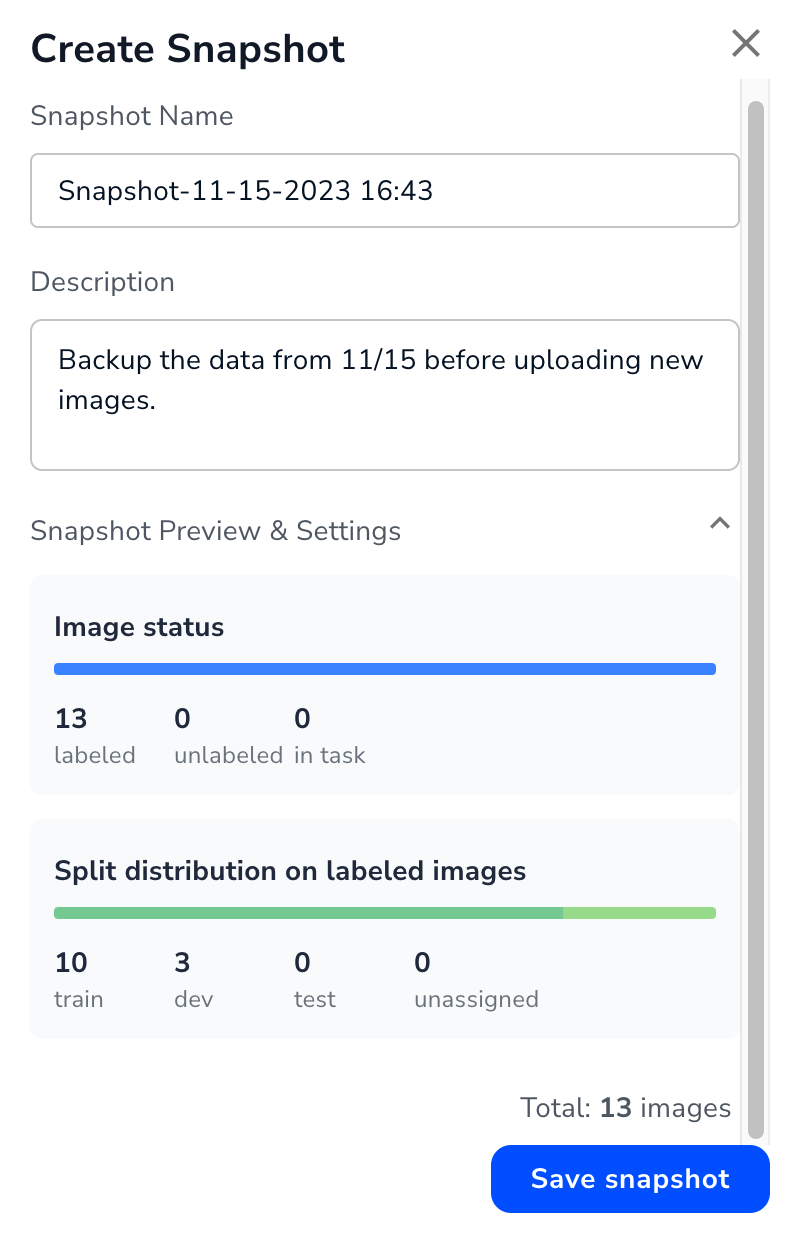Viewport: 801px width, 1238px height.
Task: Click the Image status card header
Action: 137,626
